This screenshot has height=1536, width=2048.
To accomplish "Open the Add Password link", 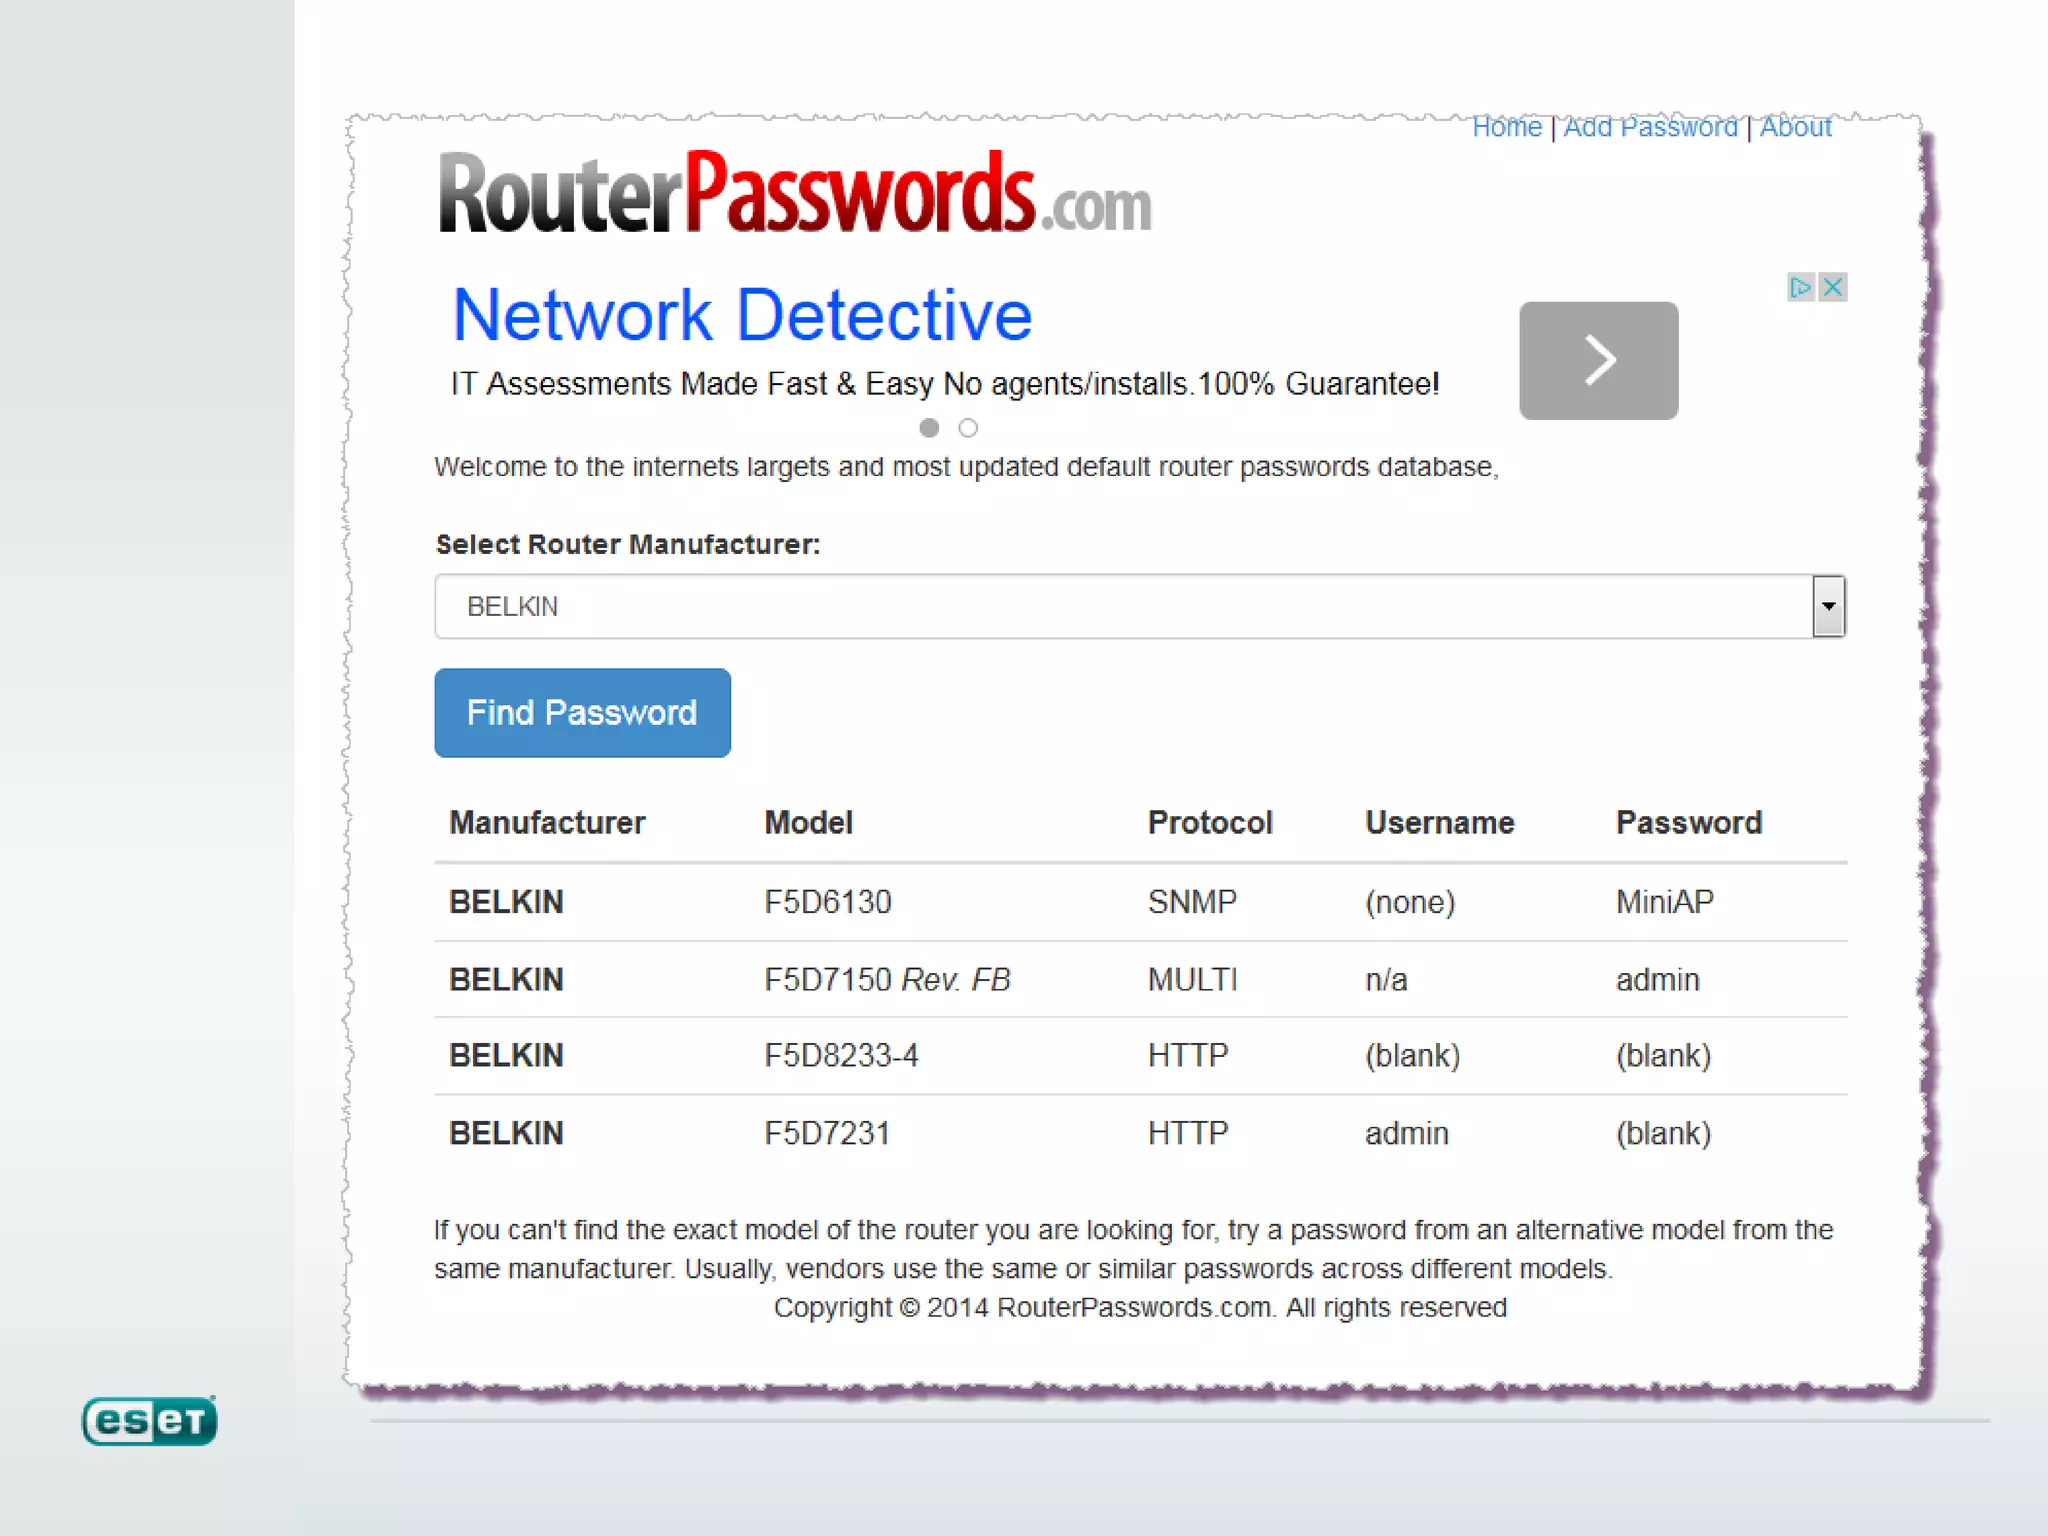I will tap(1650, 127).
